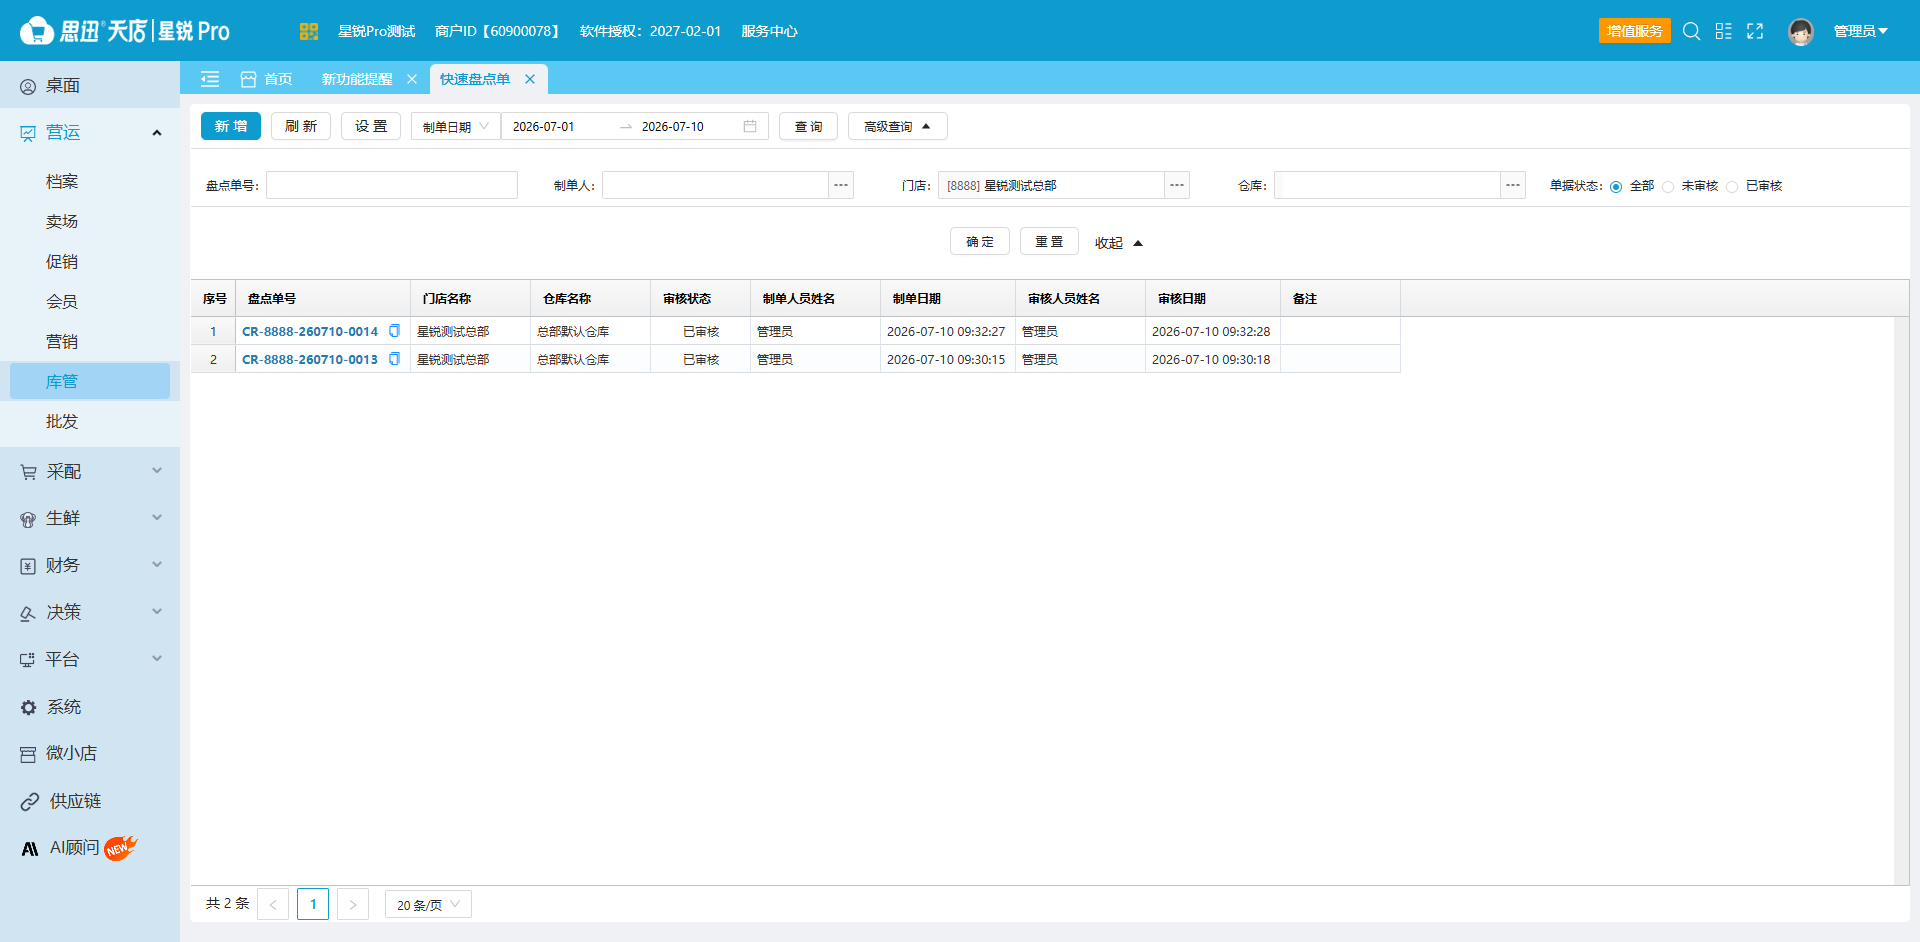
Task: Copy order number CR-8888-260710-0013 via copy icon
Action: tap(394, 359)
